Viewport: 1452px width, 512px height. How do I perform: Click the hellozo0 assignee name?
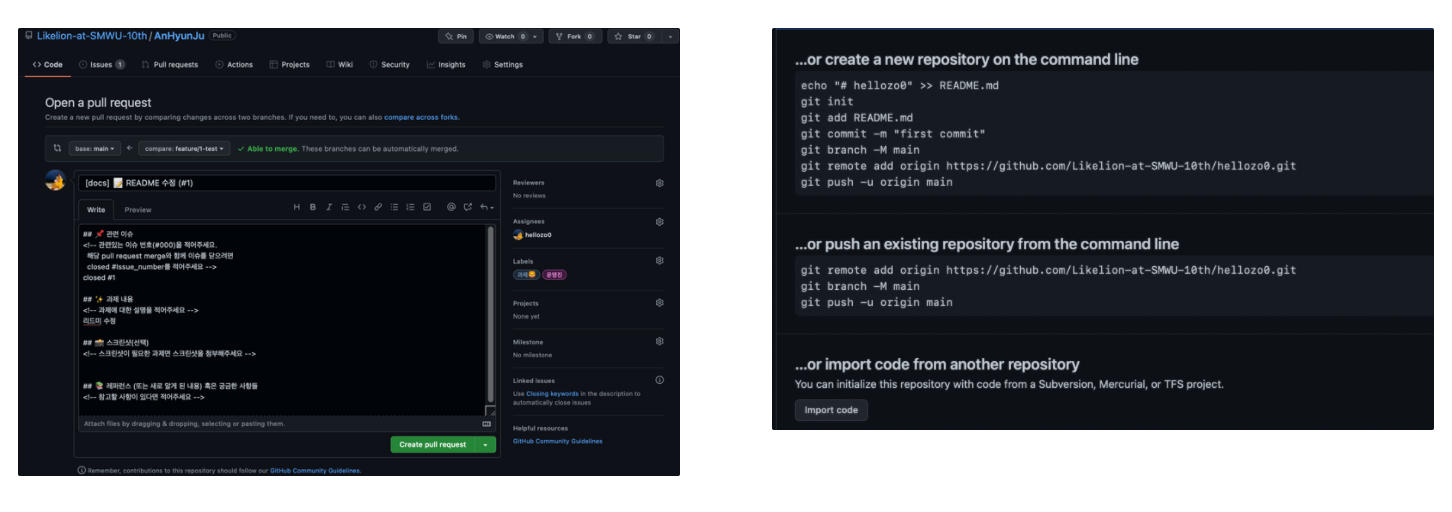click(538, 235)
